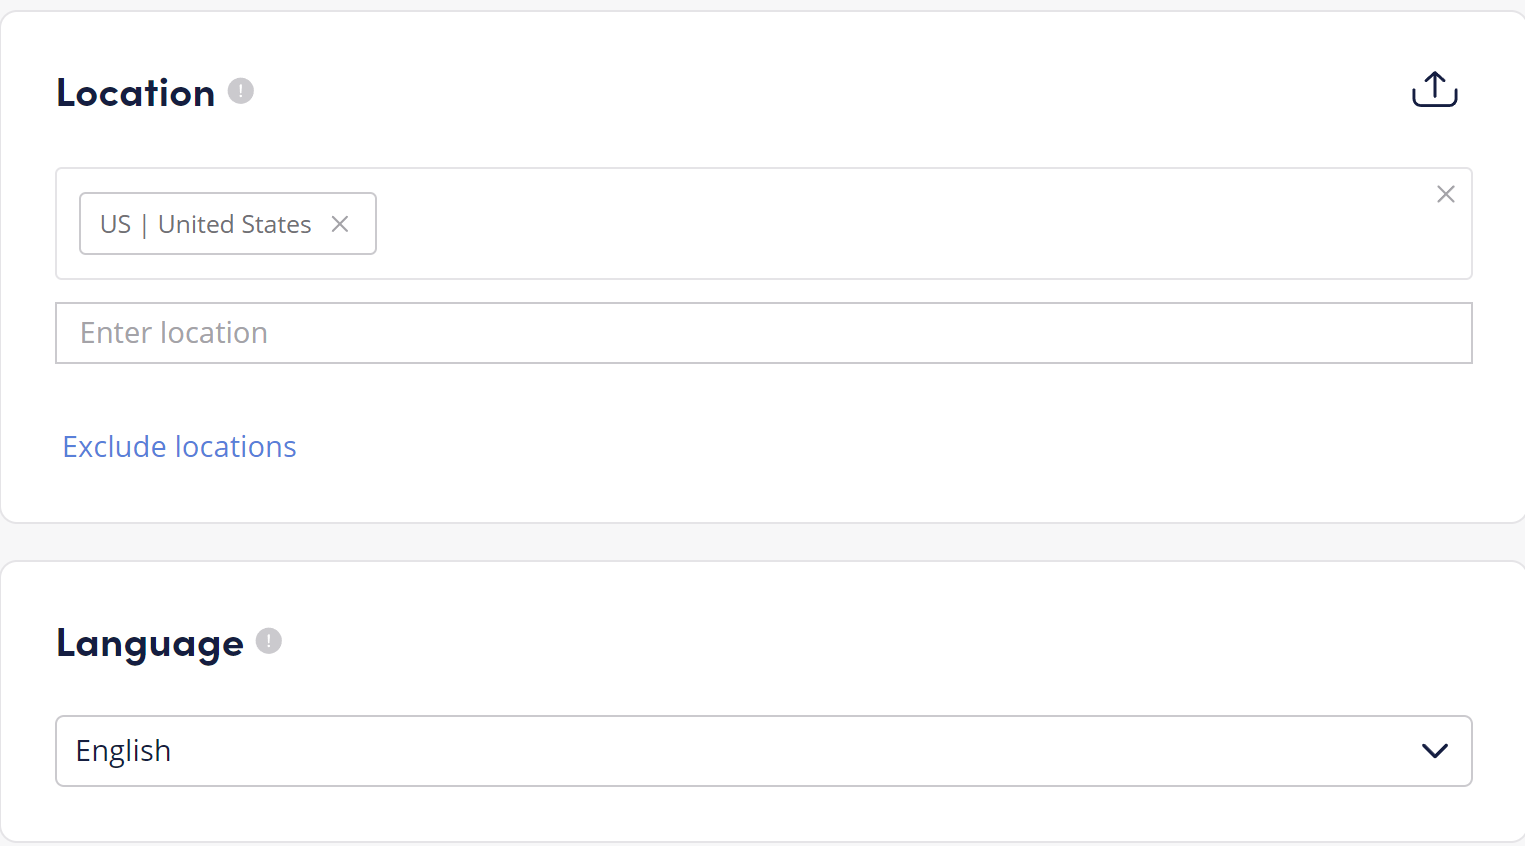The height and width of the screenshot is (846, 1525).
Task: Click the US country code in the tag
Action: pos(115,224)
